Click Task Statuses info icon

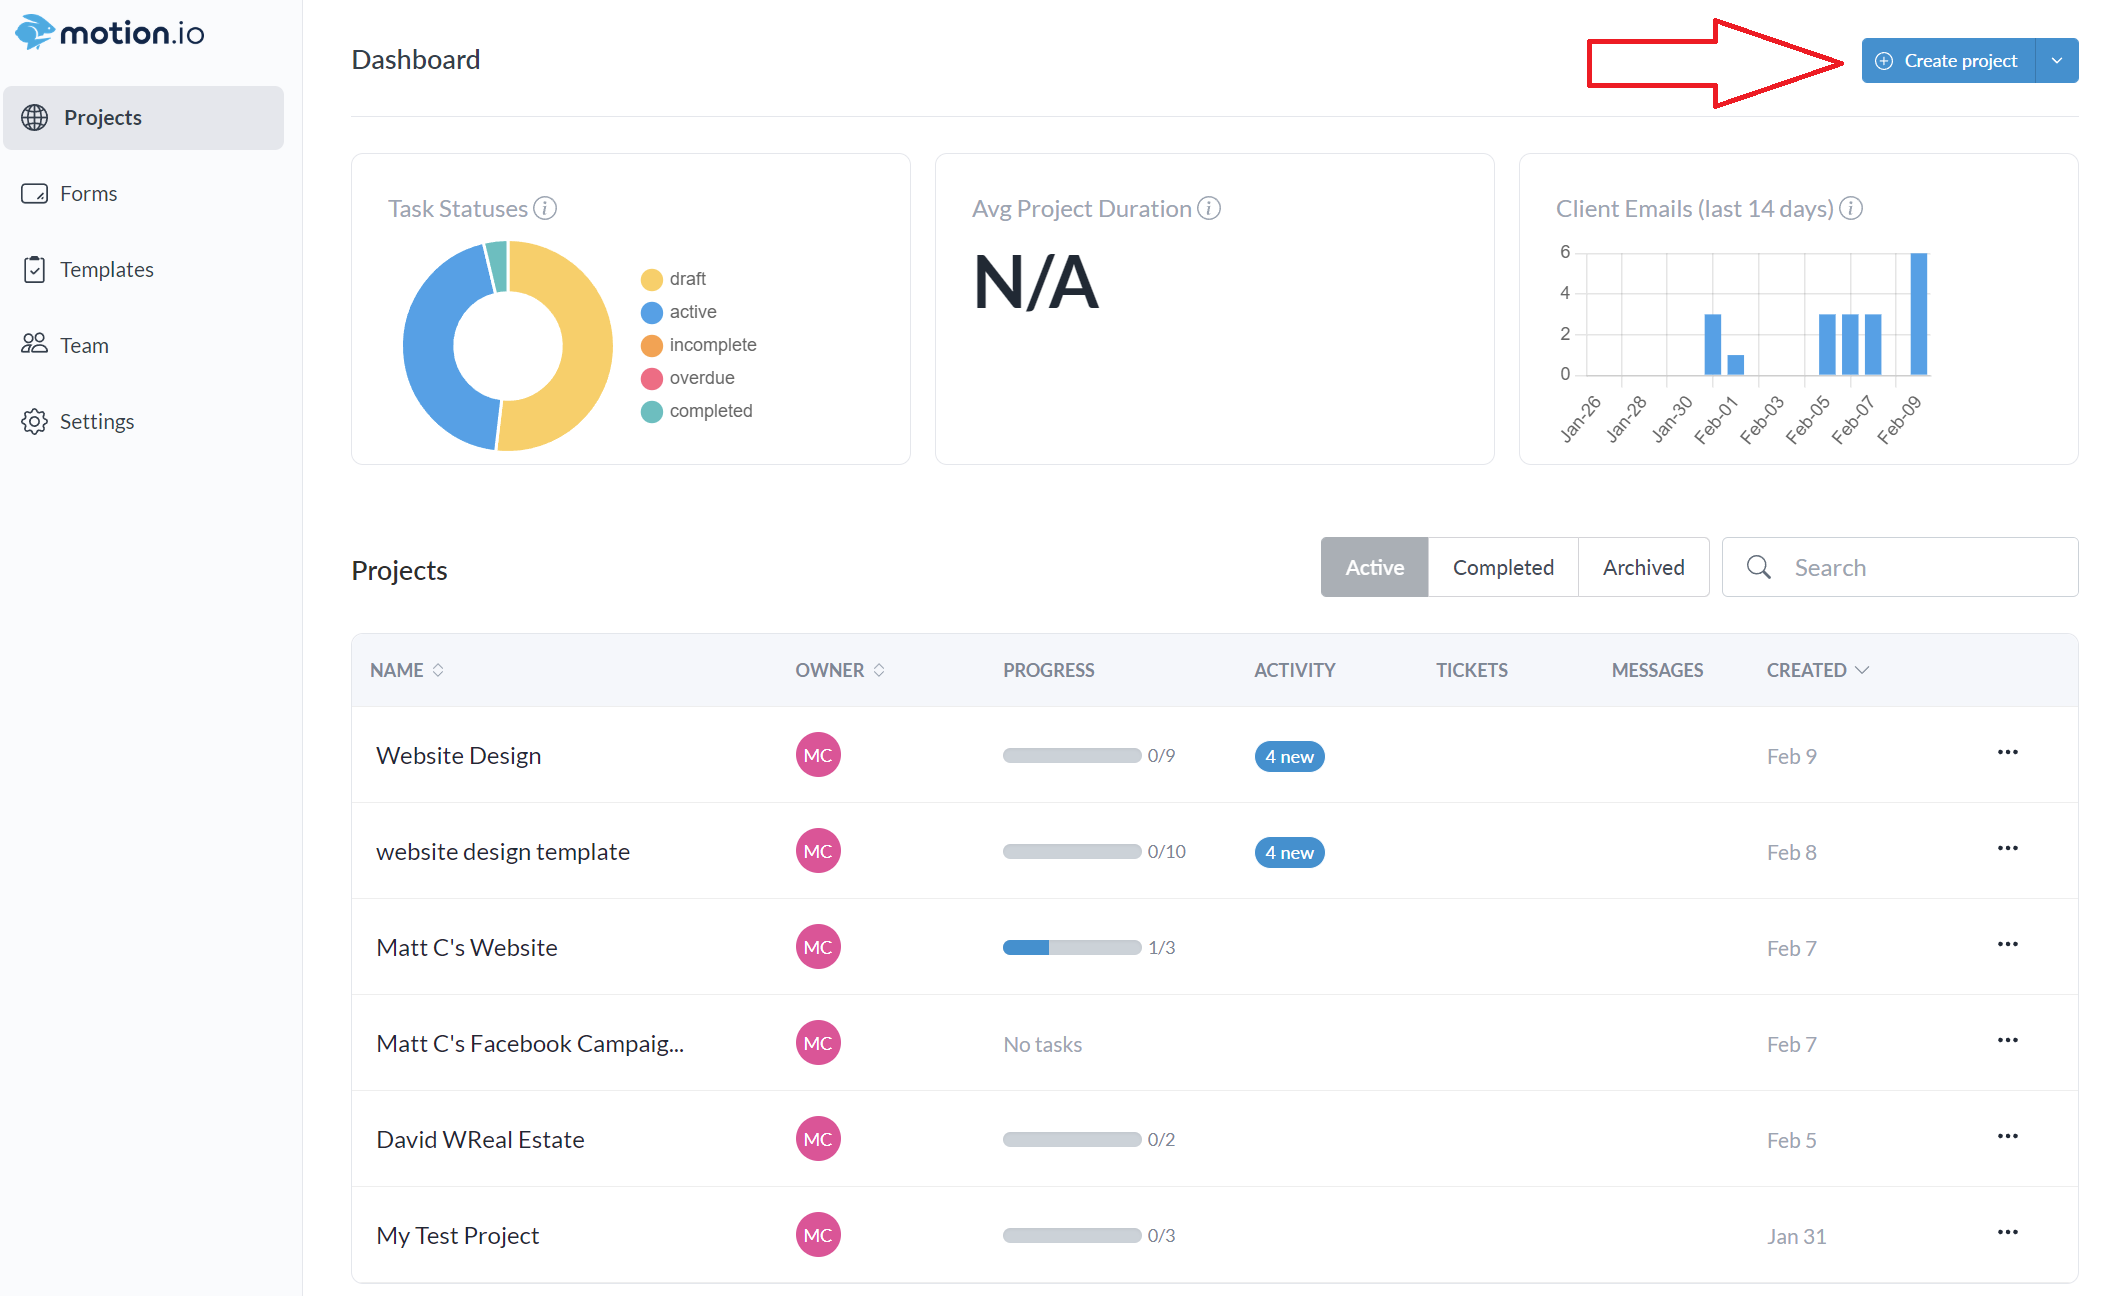point(545,208)
